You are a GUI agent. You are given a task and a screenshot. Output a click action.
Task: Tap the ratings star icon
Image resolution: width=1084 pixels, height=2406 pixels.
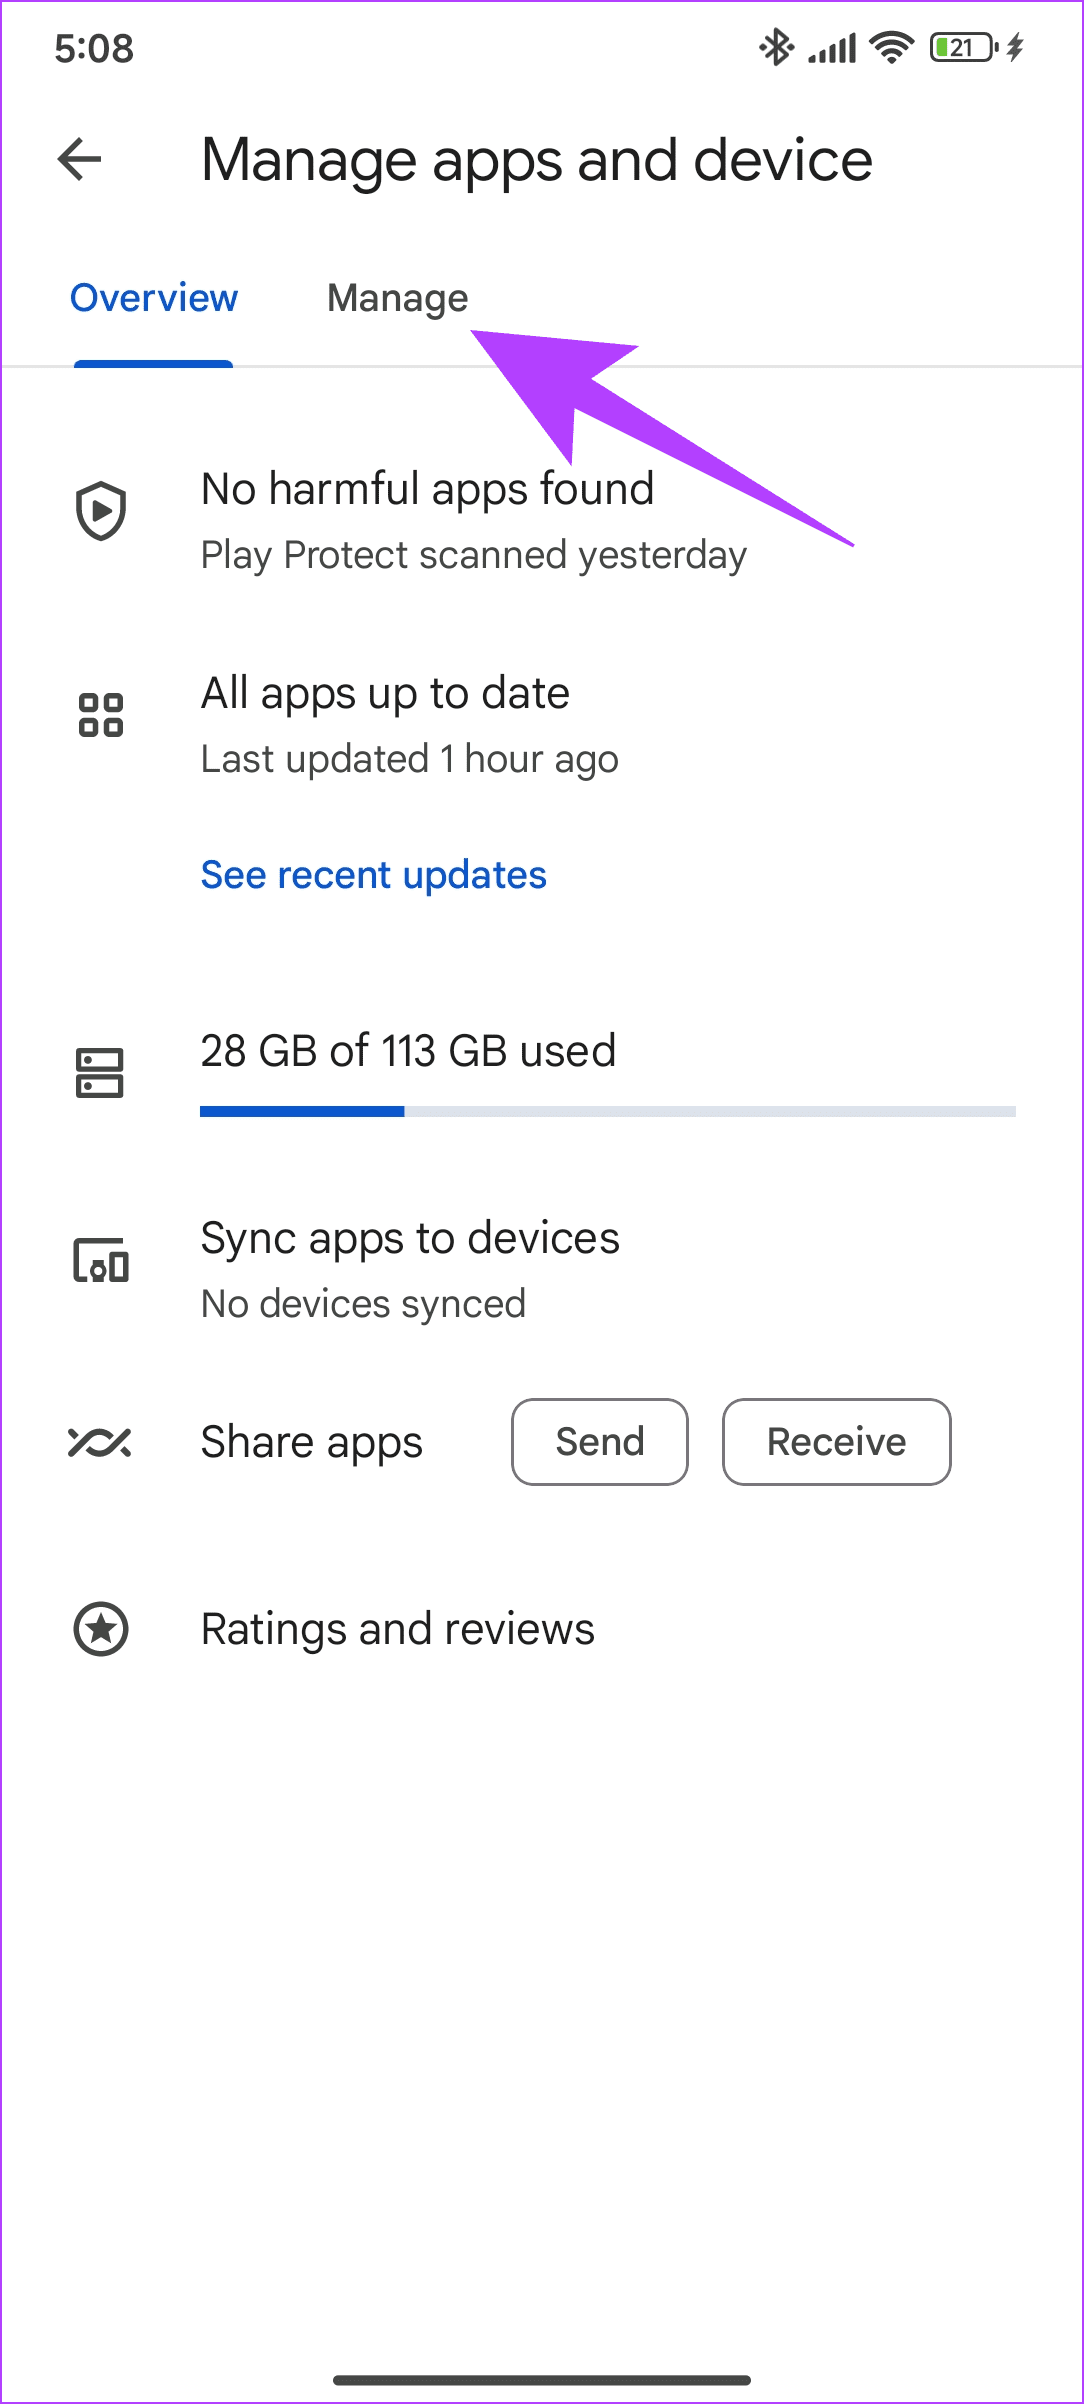pyautogui.click(x=101, y=1629)
